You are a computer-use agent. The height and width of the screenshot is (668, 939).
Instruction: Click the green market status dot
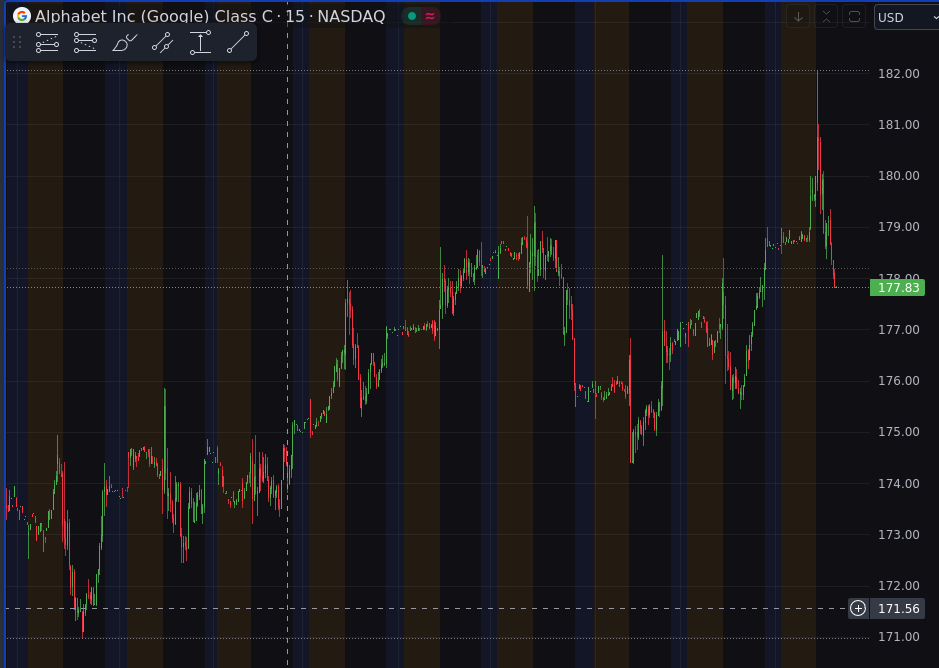pos(412,16)
